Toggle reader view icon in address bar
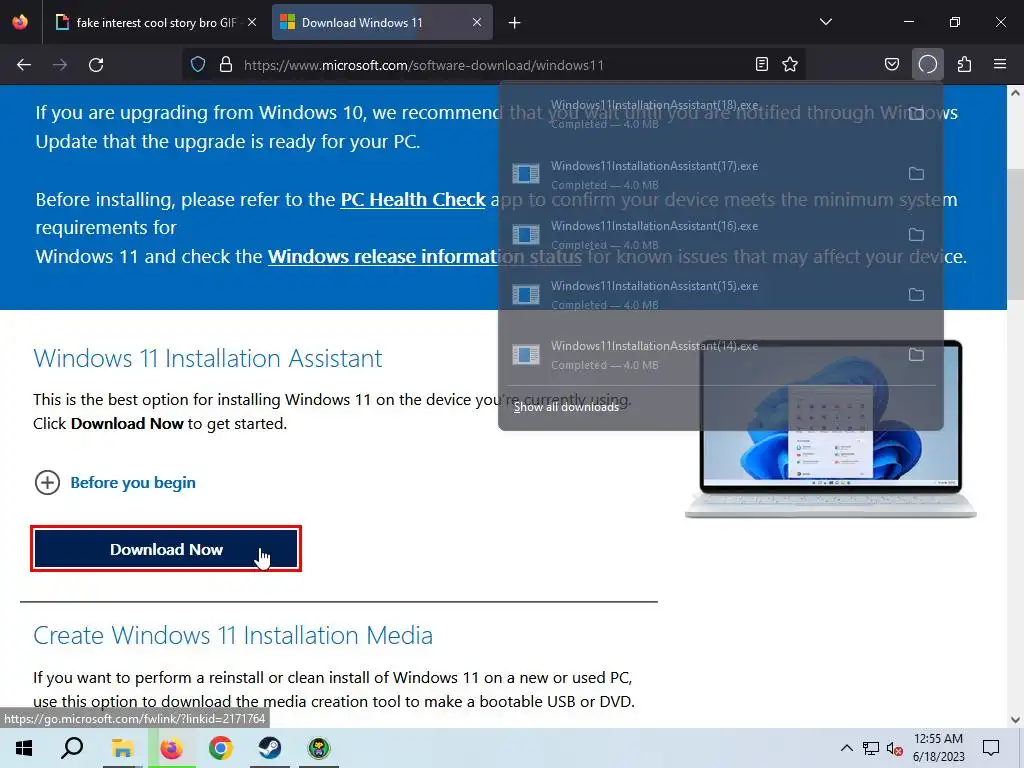The width and height of the screenshot is (1024, 768). [x=761, y=64]
